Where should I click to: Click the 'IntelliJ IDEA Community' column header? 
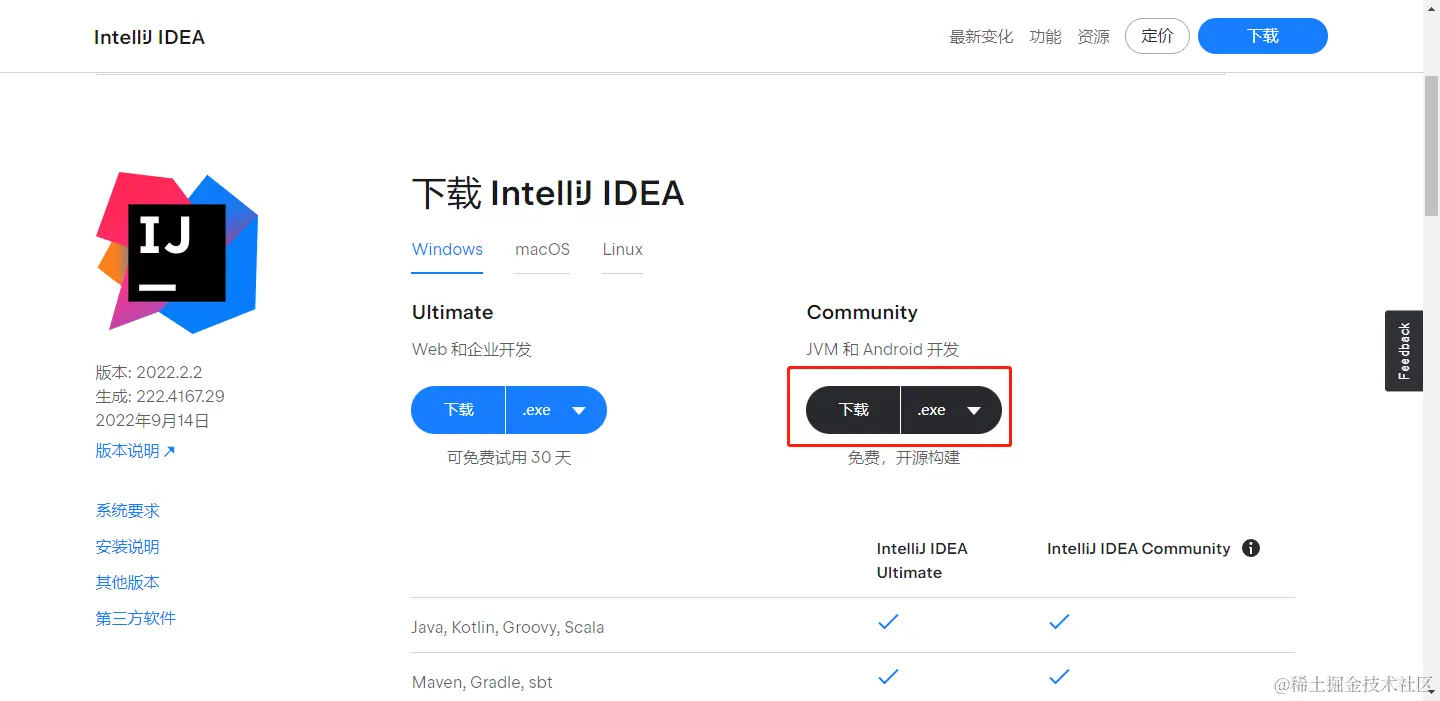pyautogui.click(x=1138, y=548)
